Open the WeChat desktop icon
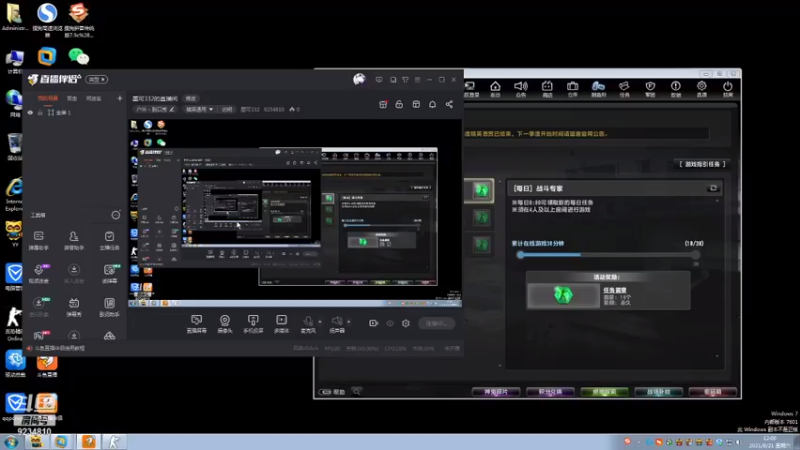The image size is (800, 450). [79, 56]
